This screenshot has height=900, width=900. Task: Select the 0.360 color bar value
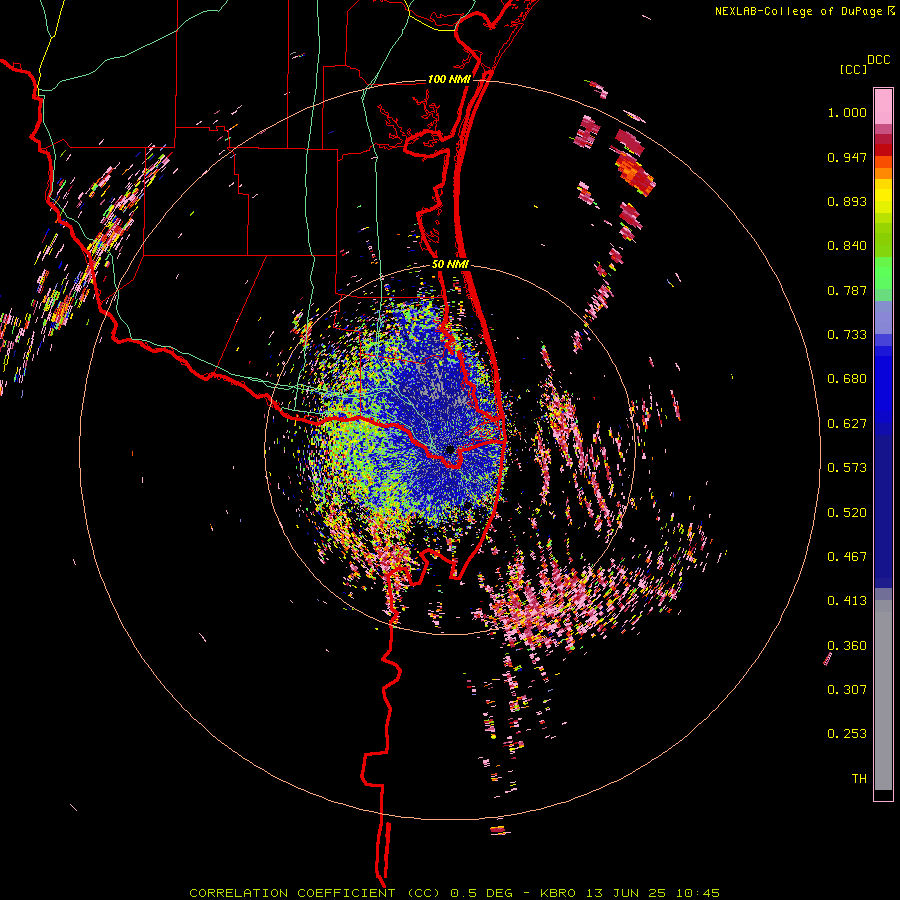click(x=847, y=646)
